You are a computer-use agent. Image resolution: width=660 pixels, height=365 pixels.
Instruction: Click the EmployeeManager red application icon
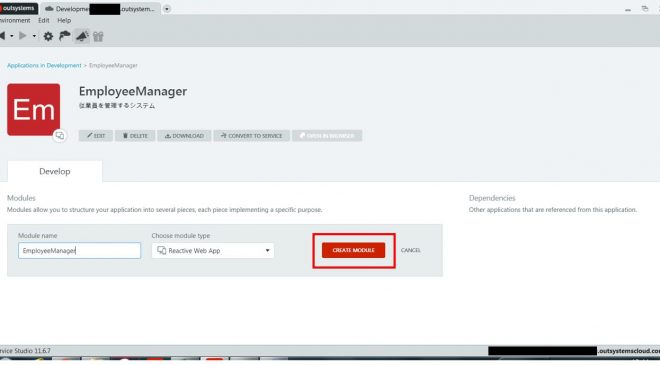coord(34,109)
